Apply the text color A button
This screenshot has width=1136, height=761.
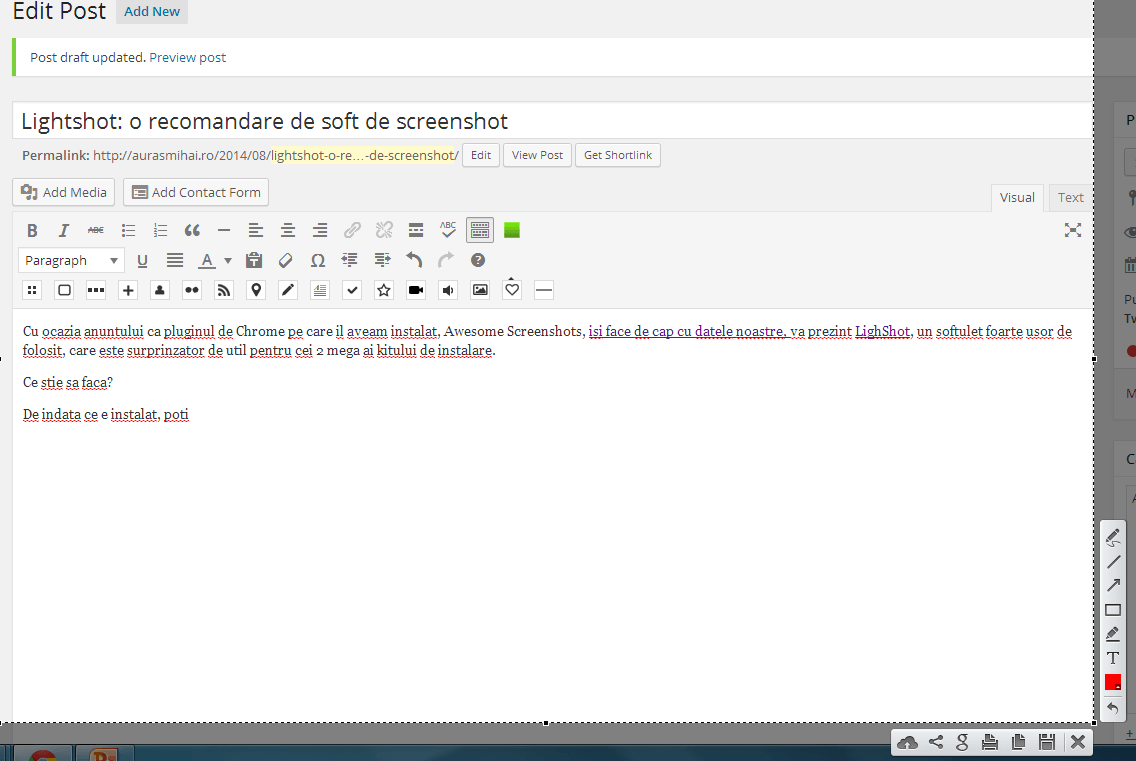(x=207, y=260)
